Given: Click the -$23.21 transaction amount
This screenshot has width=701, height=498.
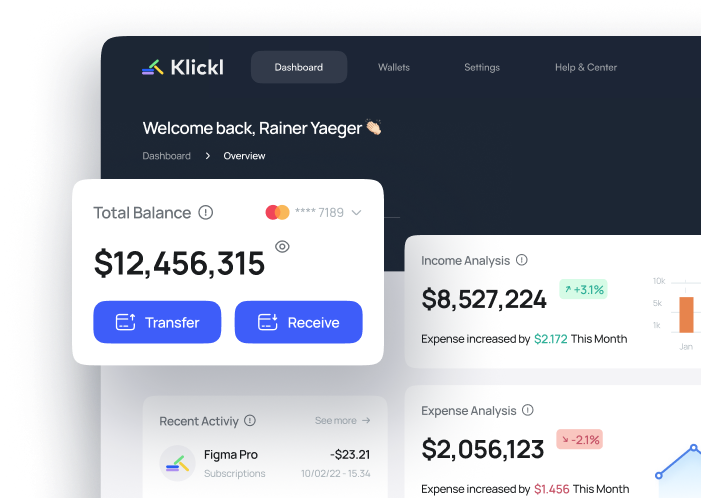Looking at the screenshot, I should pyautogui.click(x=350, y=455).
